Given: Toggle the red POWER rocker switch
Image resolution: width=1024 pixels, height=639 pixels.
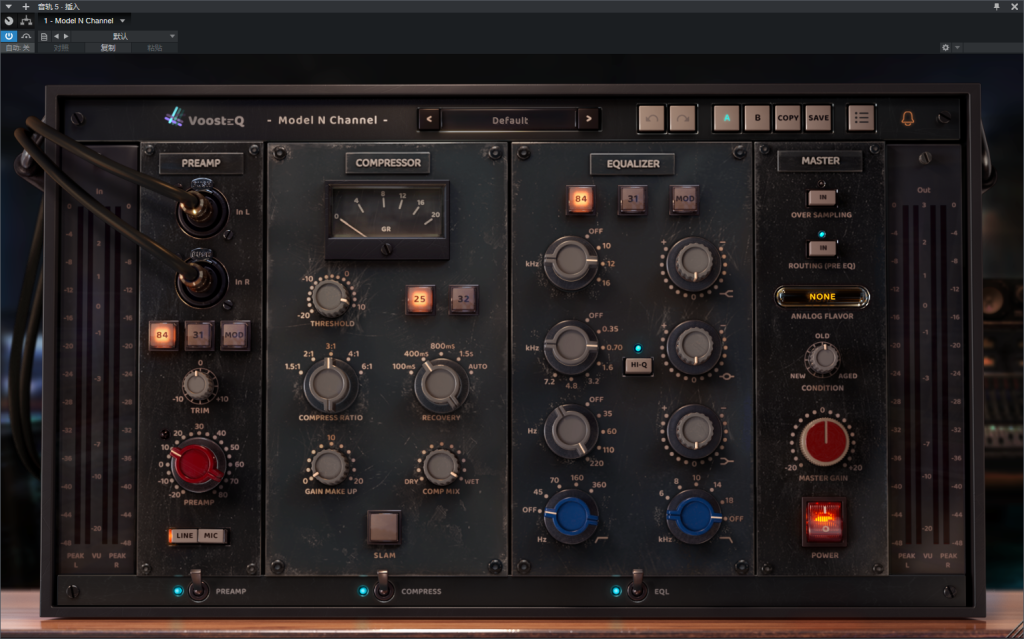Looking at the screenshot, I should (x=824, y=521).
